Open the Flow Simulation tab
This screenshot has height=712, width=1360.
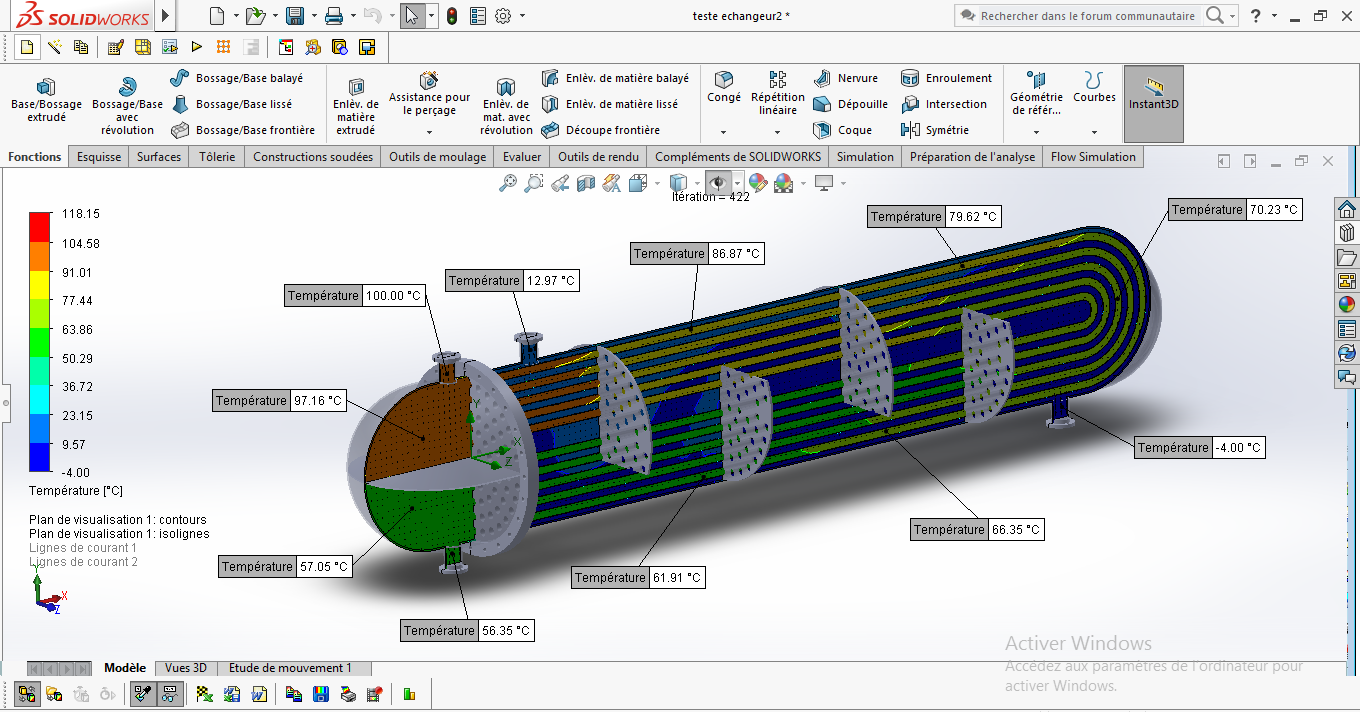[x=1093, y=157]
